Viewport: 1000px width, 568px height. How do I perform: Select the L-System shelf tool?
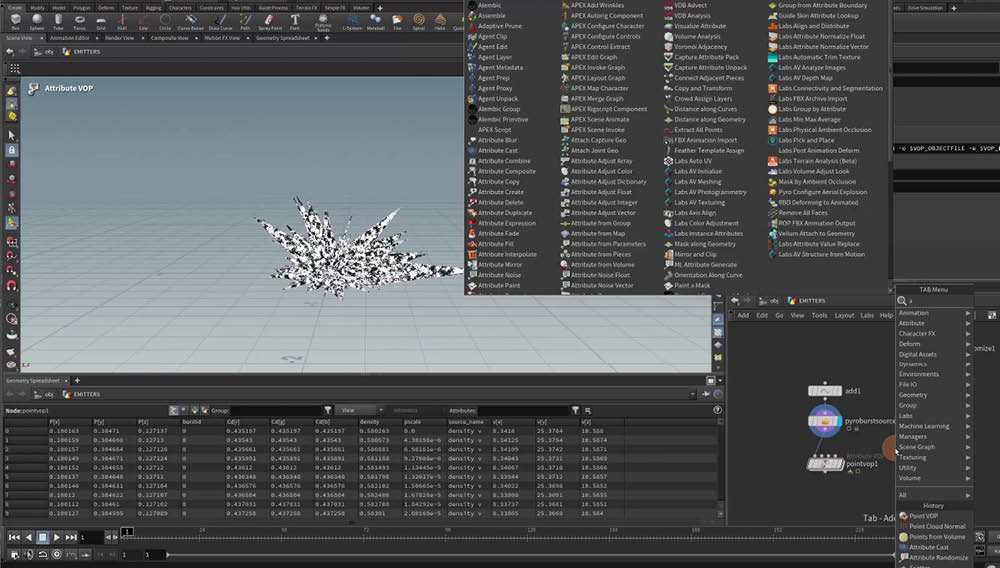[351, 20]
